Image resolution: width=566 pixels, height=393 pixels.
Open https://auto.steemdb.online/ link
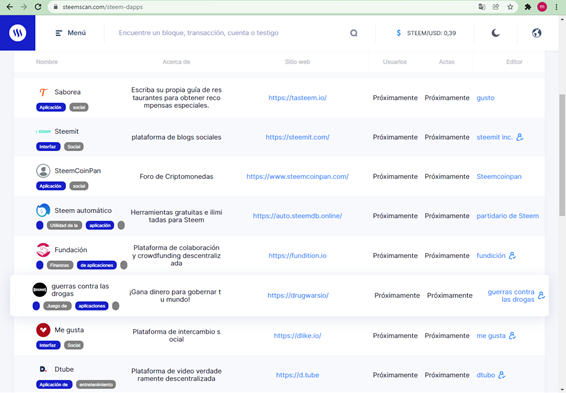pos(297,216)
